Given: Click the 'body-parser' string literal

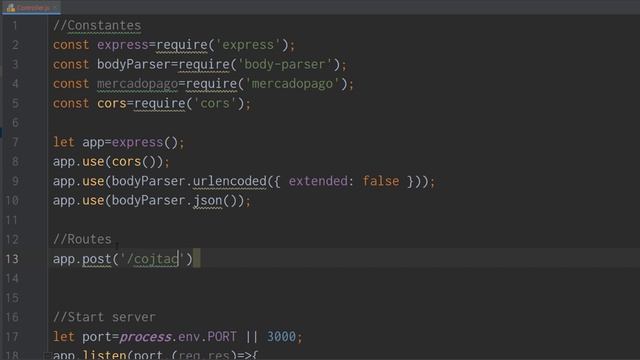Looking at the screenshot, I should (285, 64).
